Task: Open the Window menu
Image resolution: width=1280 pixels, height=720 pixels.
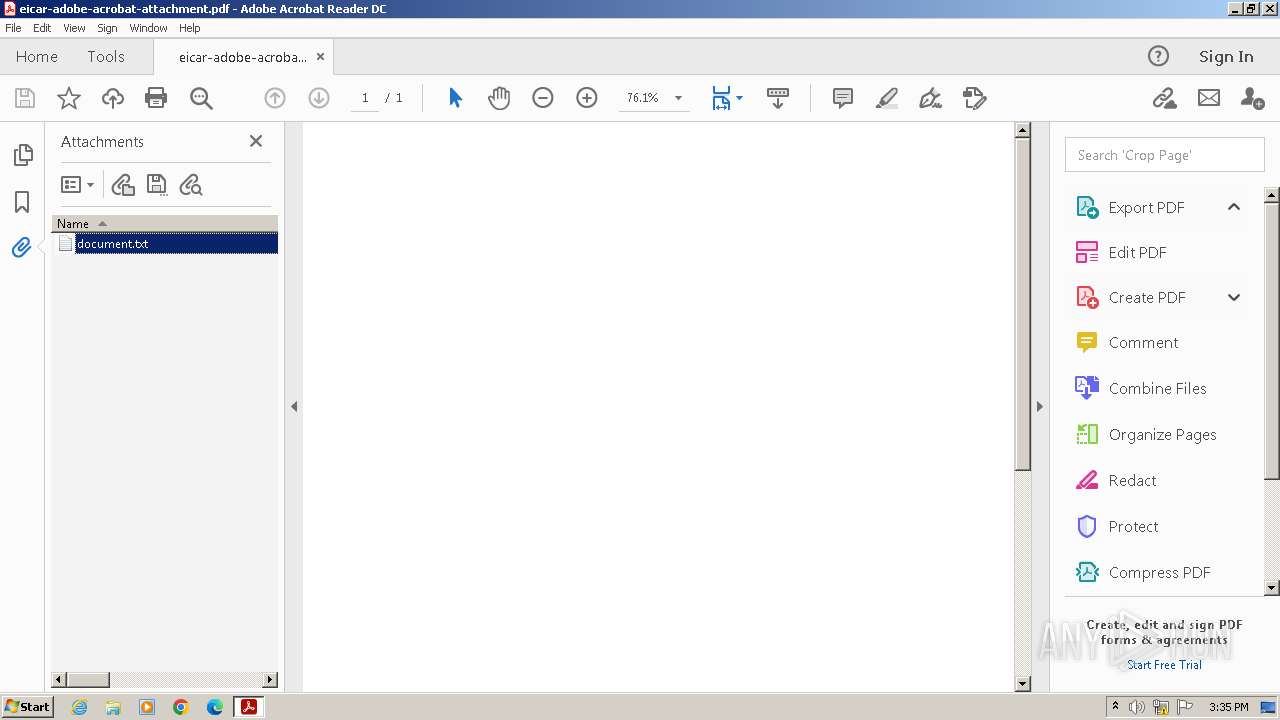Action: [148, 28]
